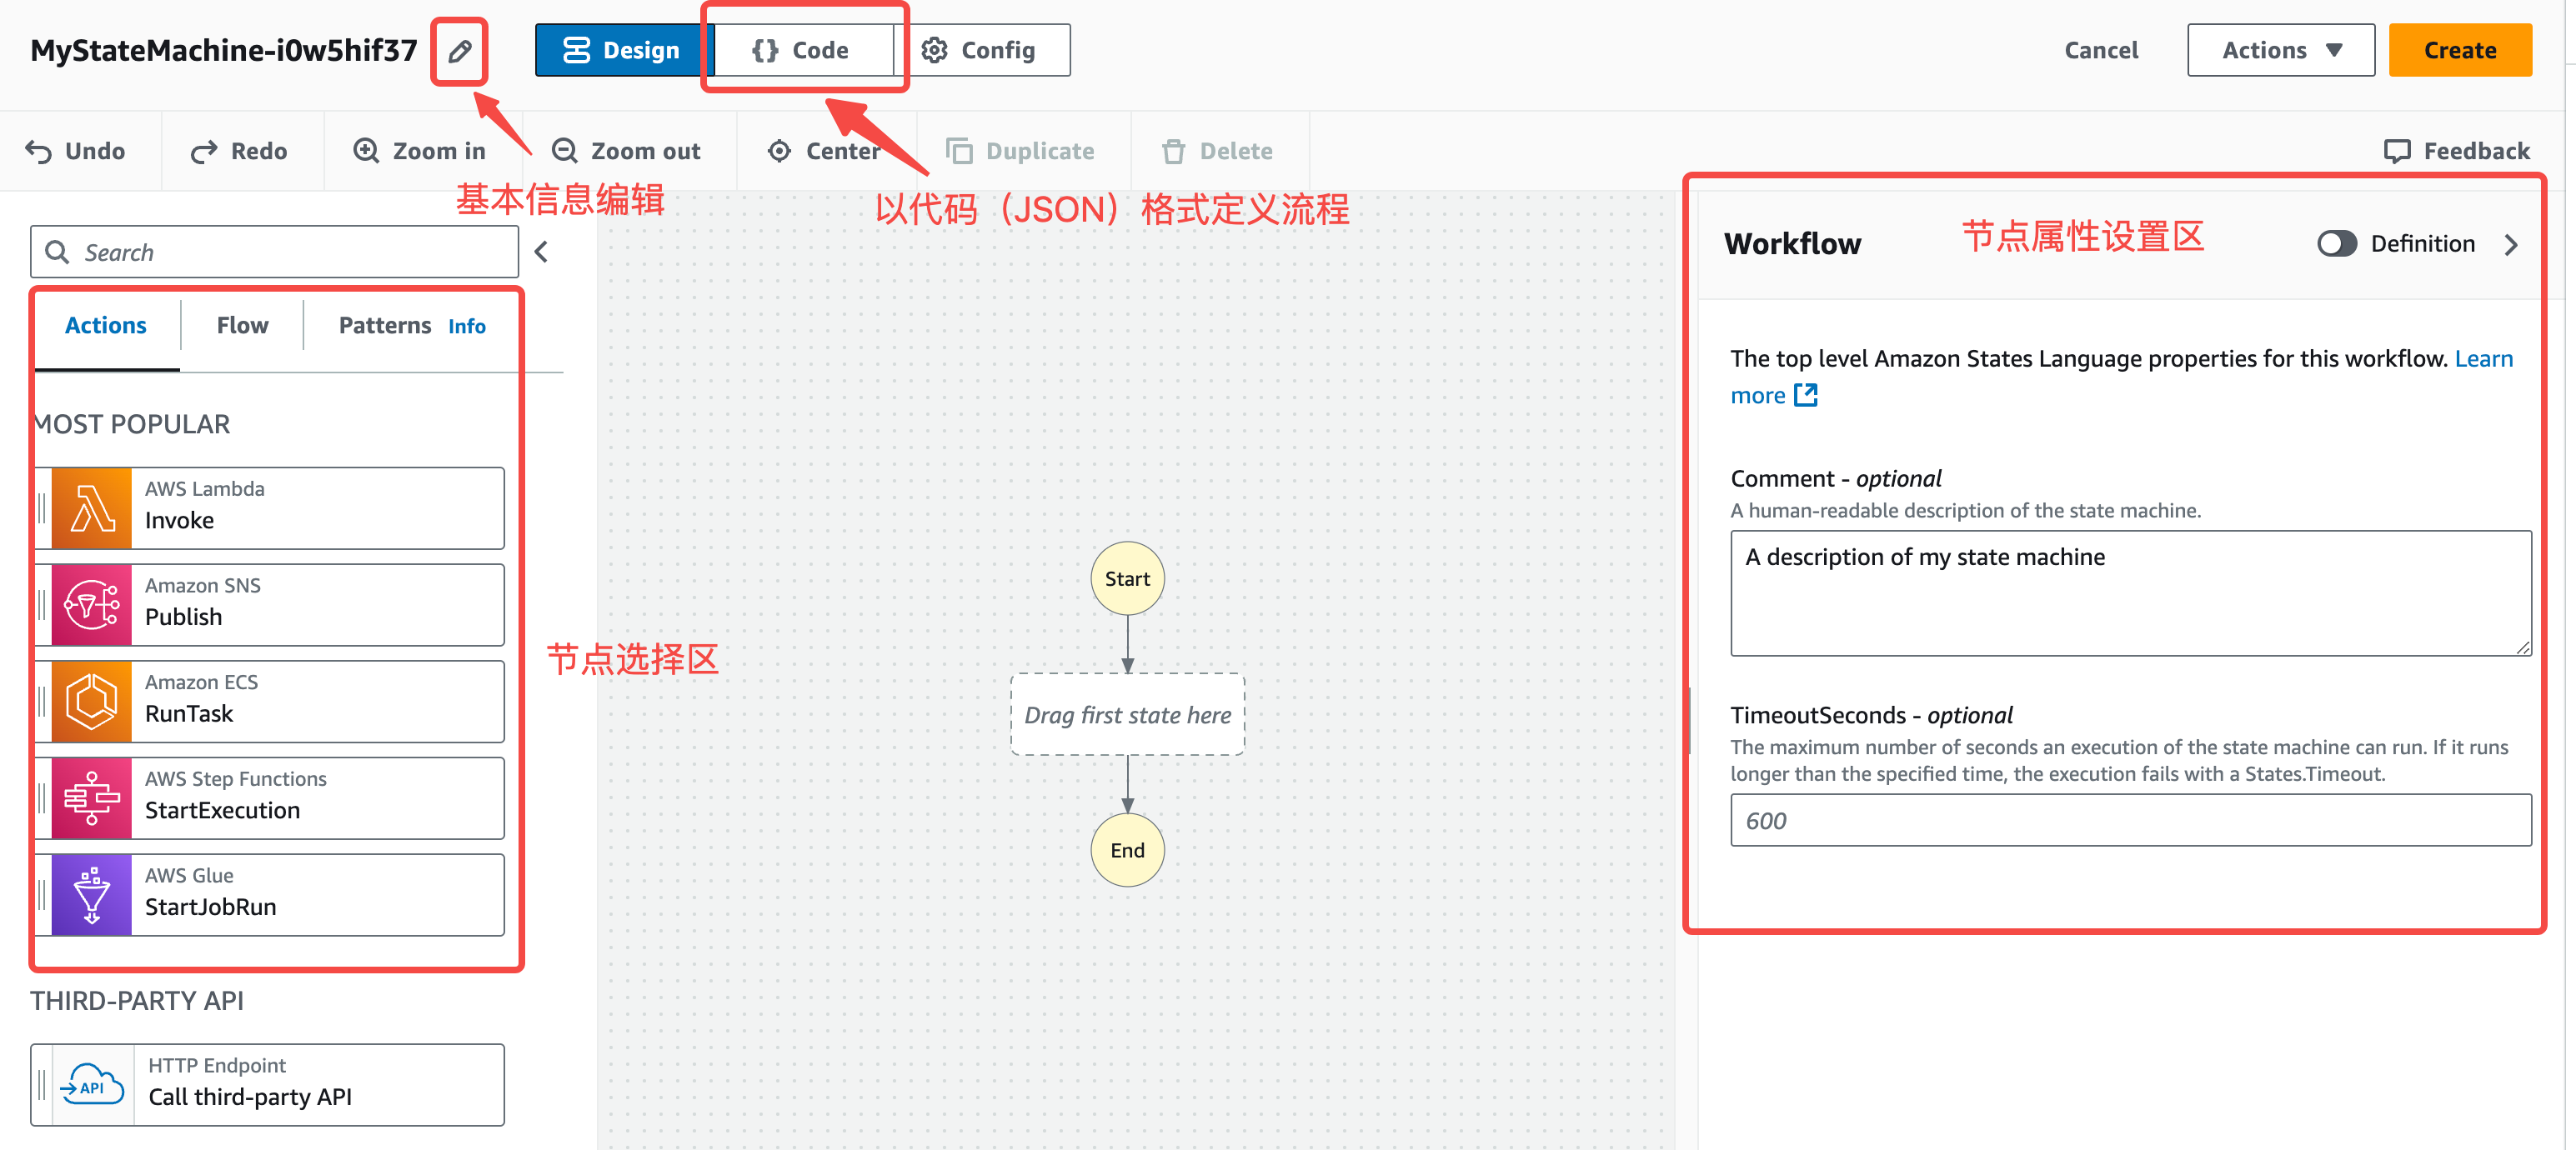
Task: Click the MyStateMachine-i0w5hif37 title
Action: (224, 50)
